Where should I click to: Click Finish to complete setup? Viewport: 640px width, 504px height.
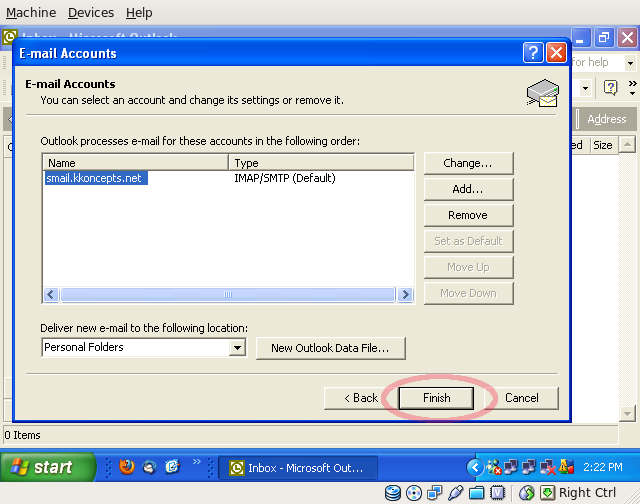pos(436,398)
